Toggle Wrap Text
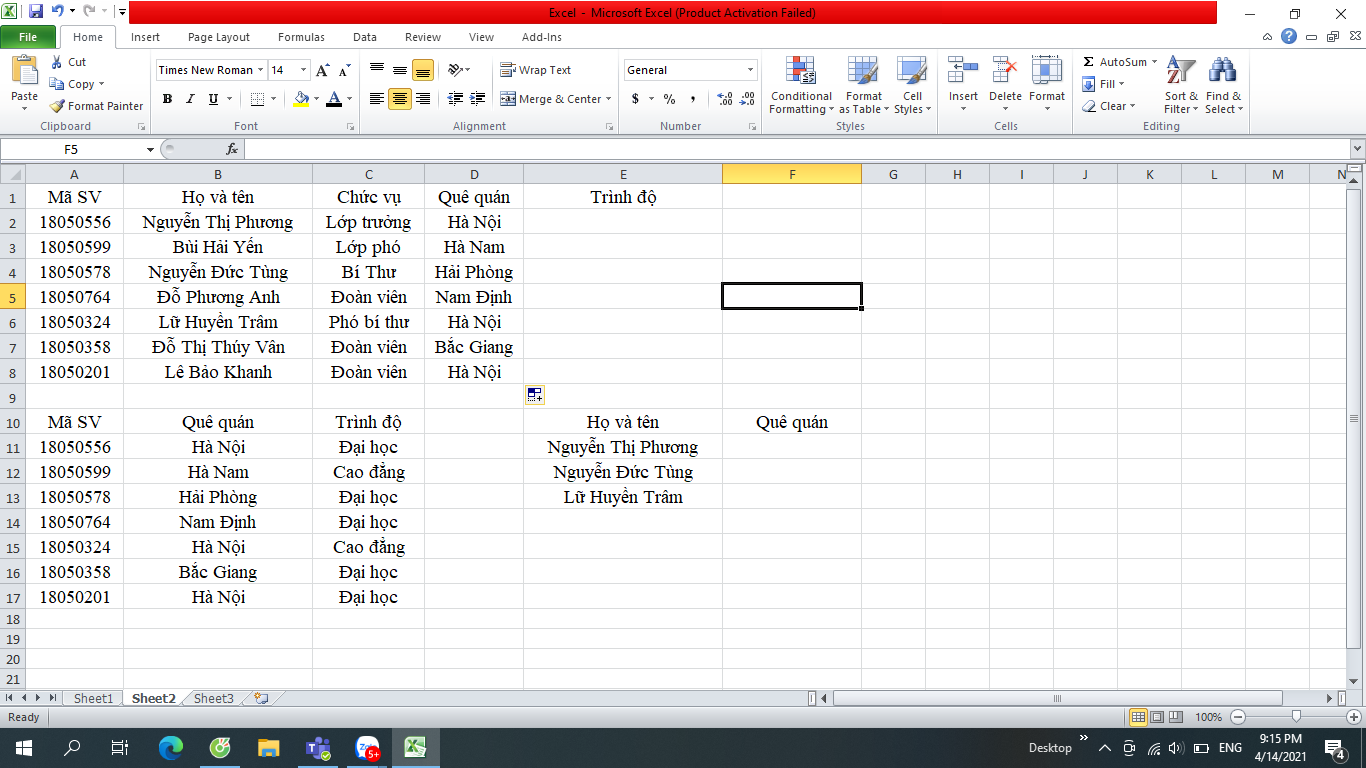The width and height of the screenshot is (1366, 768). pyautogui.click(x=536, y=70)
